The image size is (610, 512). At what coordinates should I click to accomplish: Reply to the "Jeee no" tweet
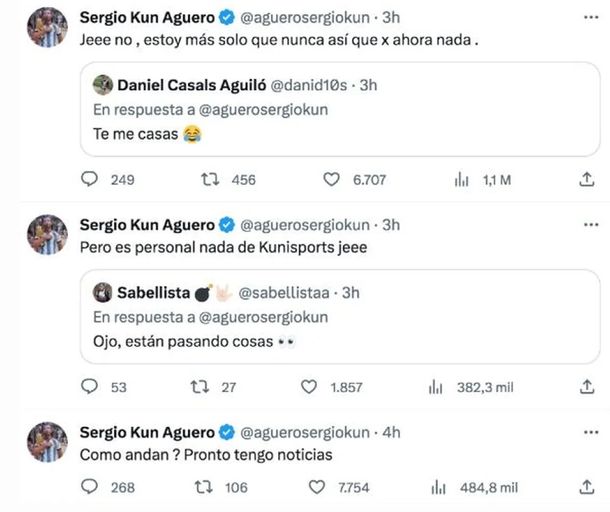point(89,180)
